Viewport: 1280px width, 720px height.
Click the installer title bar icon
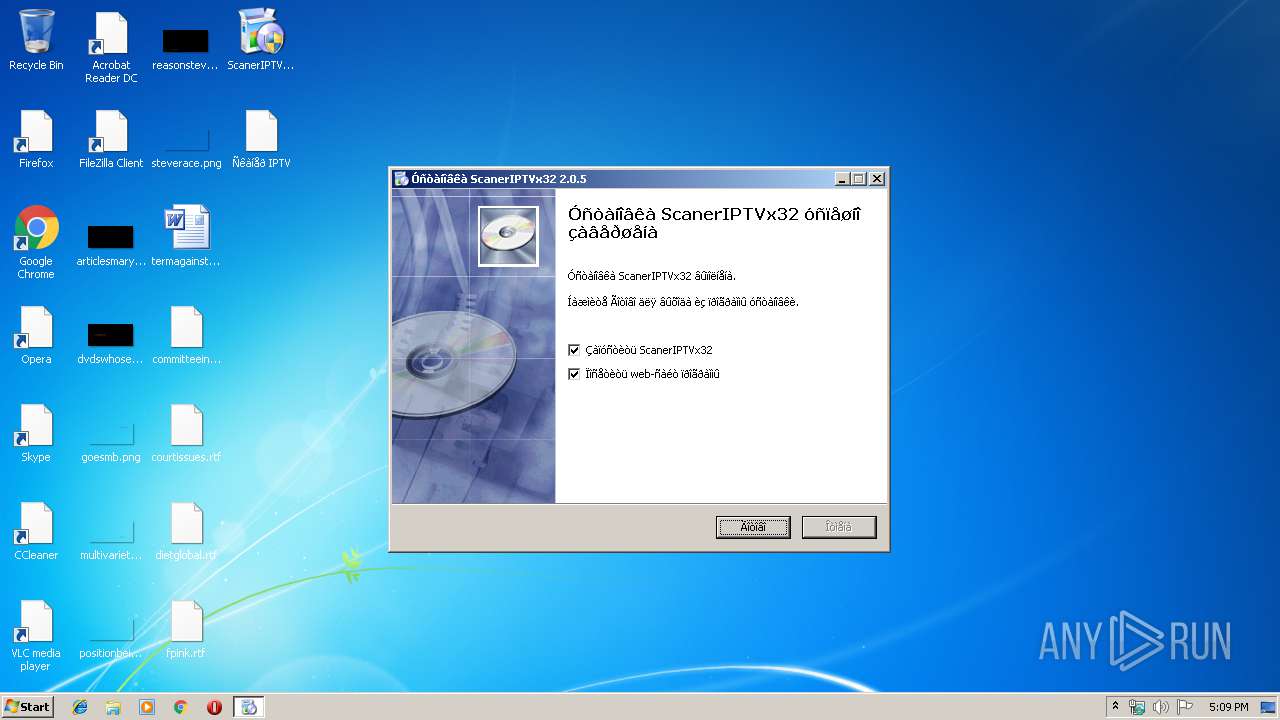(401, 179)
